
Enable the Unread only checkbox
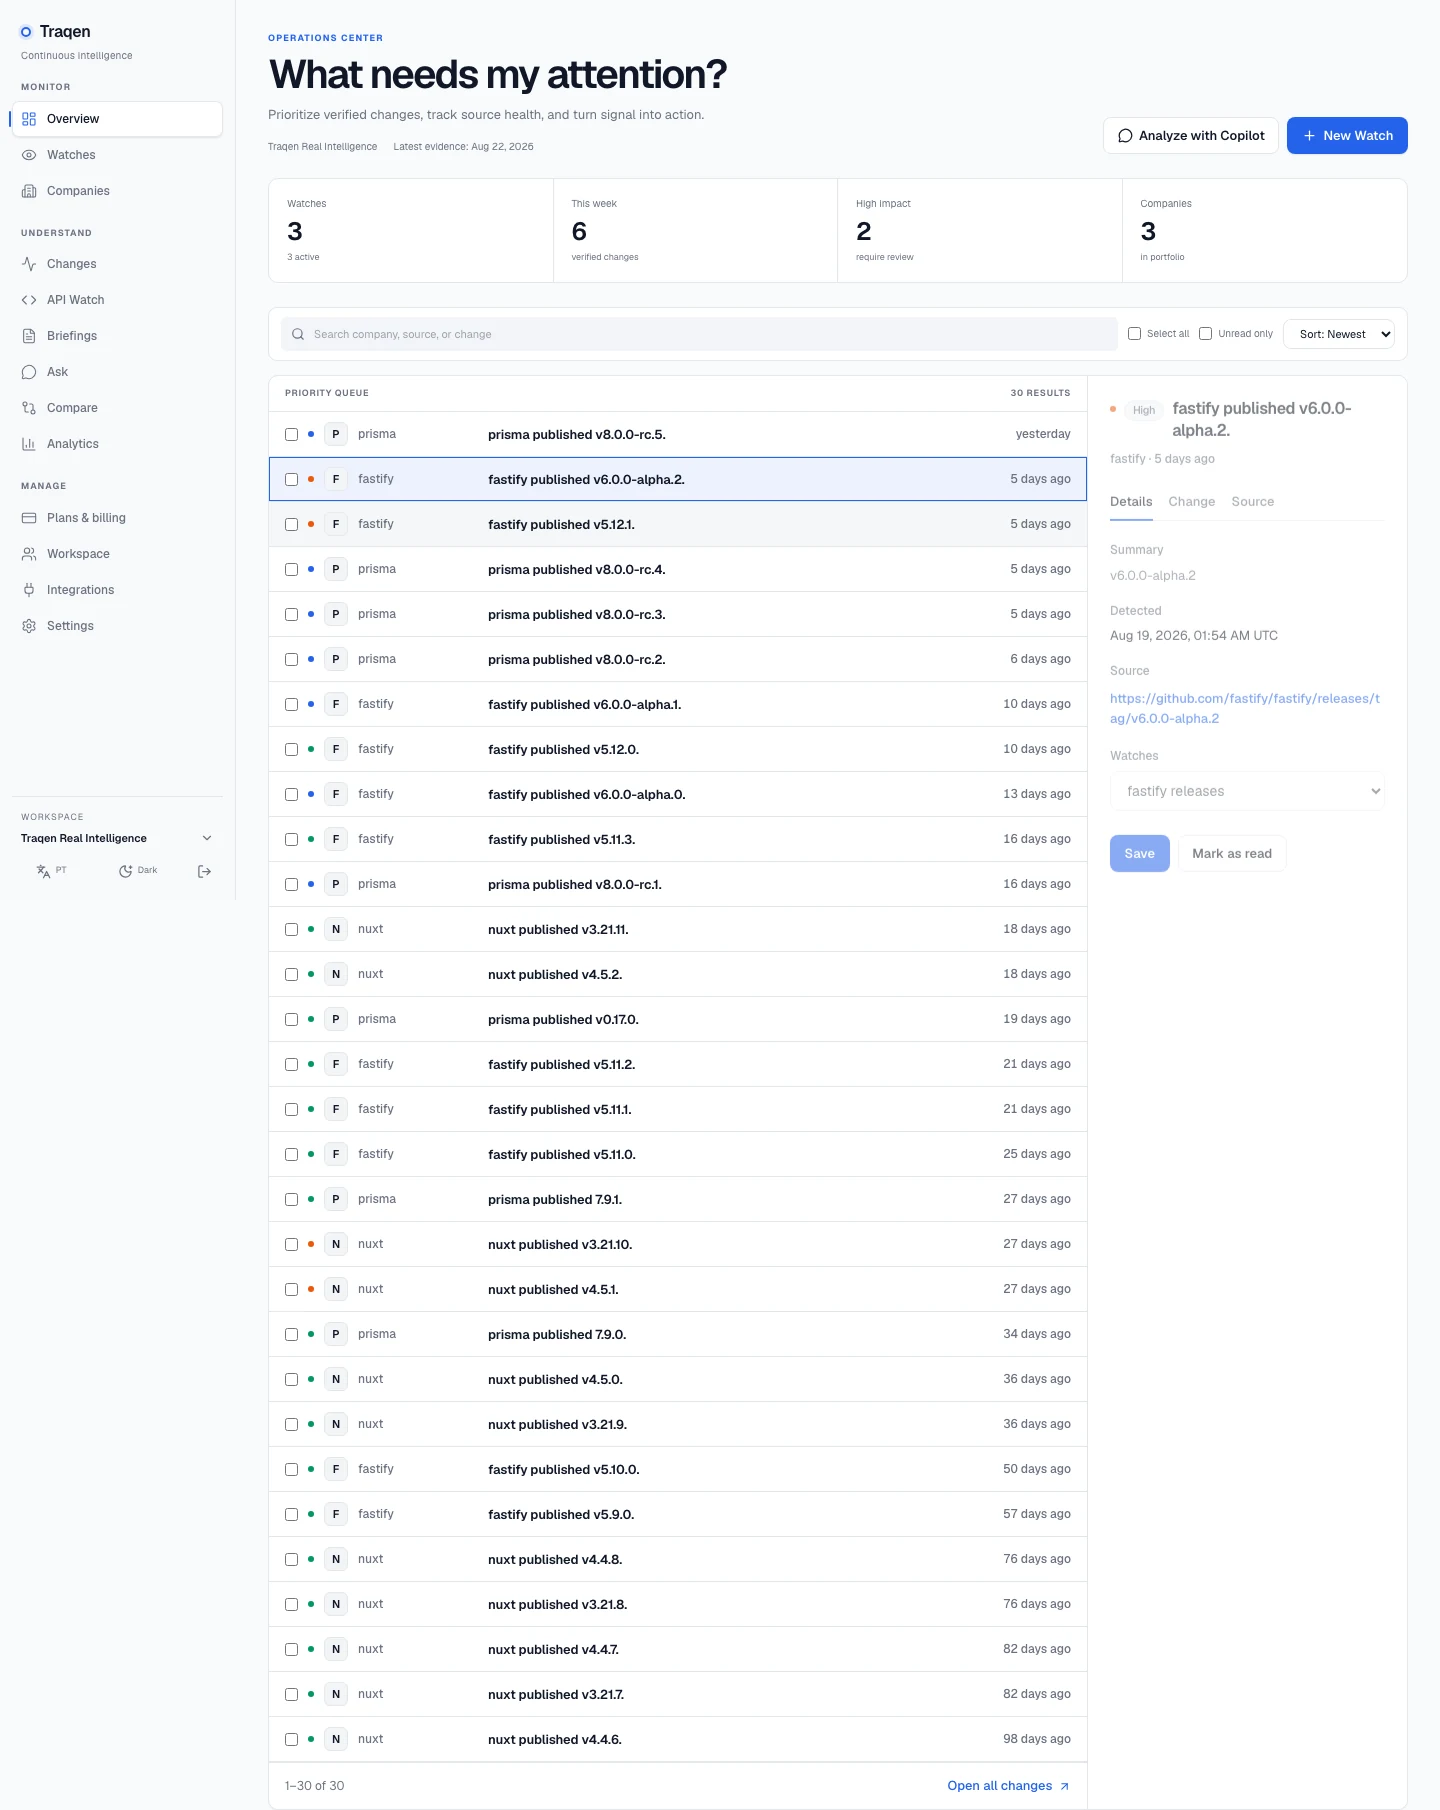click(1205, 334)
